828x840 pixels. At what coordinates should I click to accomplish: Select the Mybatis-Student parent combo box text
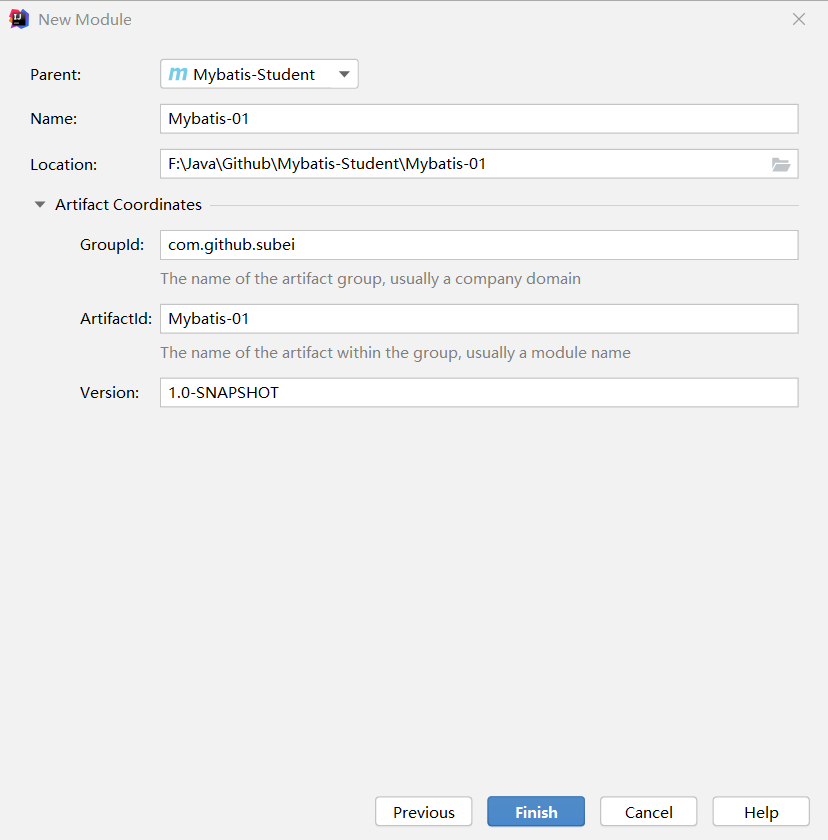click(254, 74)
